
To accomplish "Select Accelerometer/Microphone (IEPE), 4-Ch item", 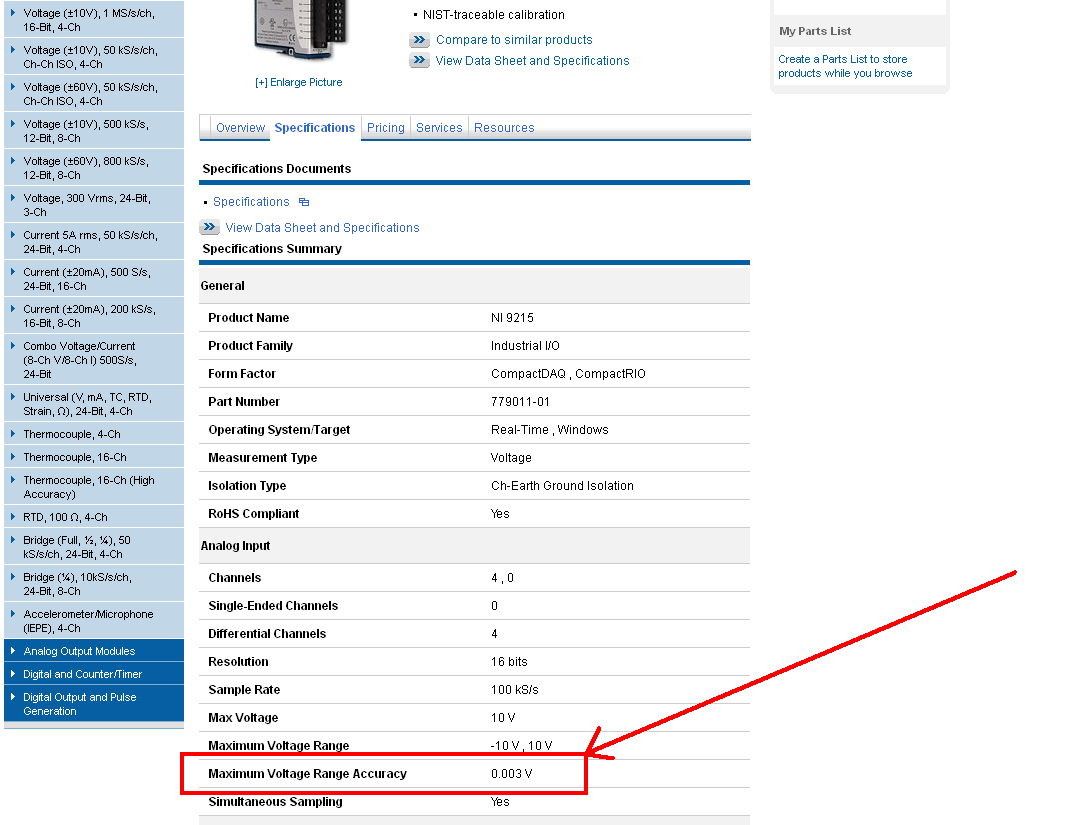I will pyautogui.click(x=94, y=621).
